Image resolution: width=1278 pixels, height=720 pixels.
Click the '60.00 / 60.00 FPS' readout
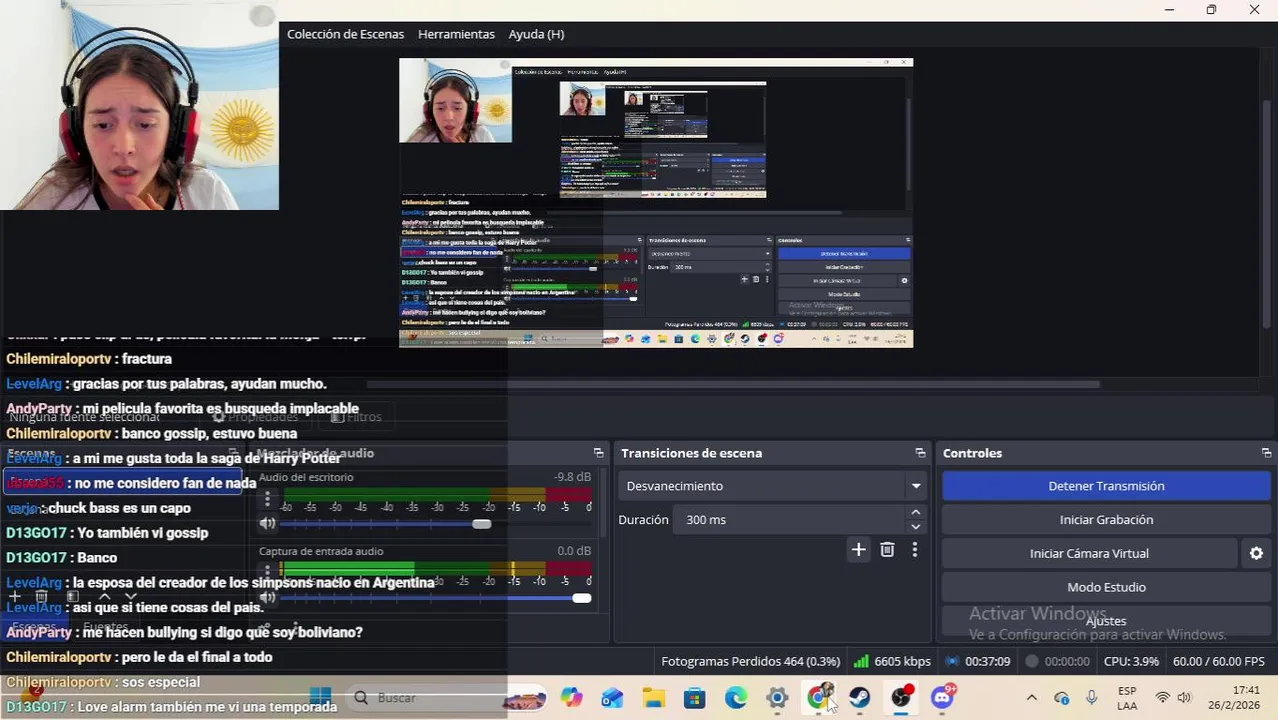[x=1218, y=661]
